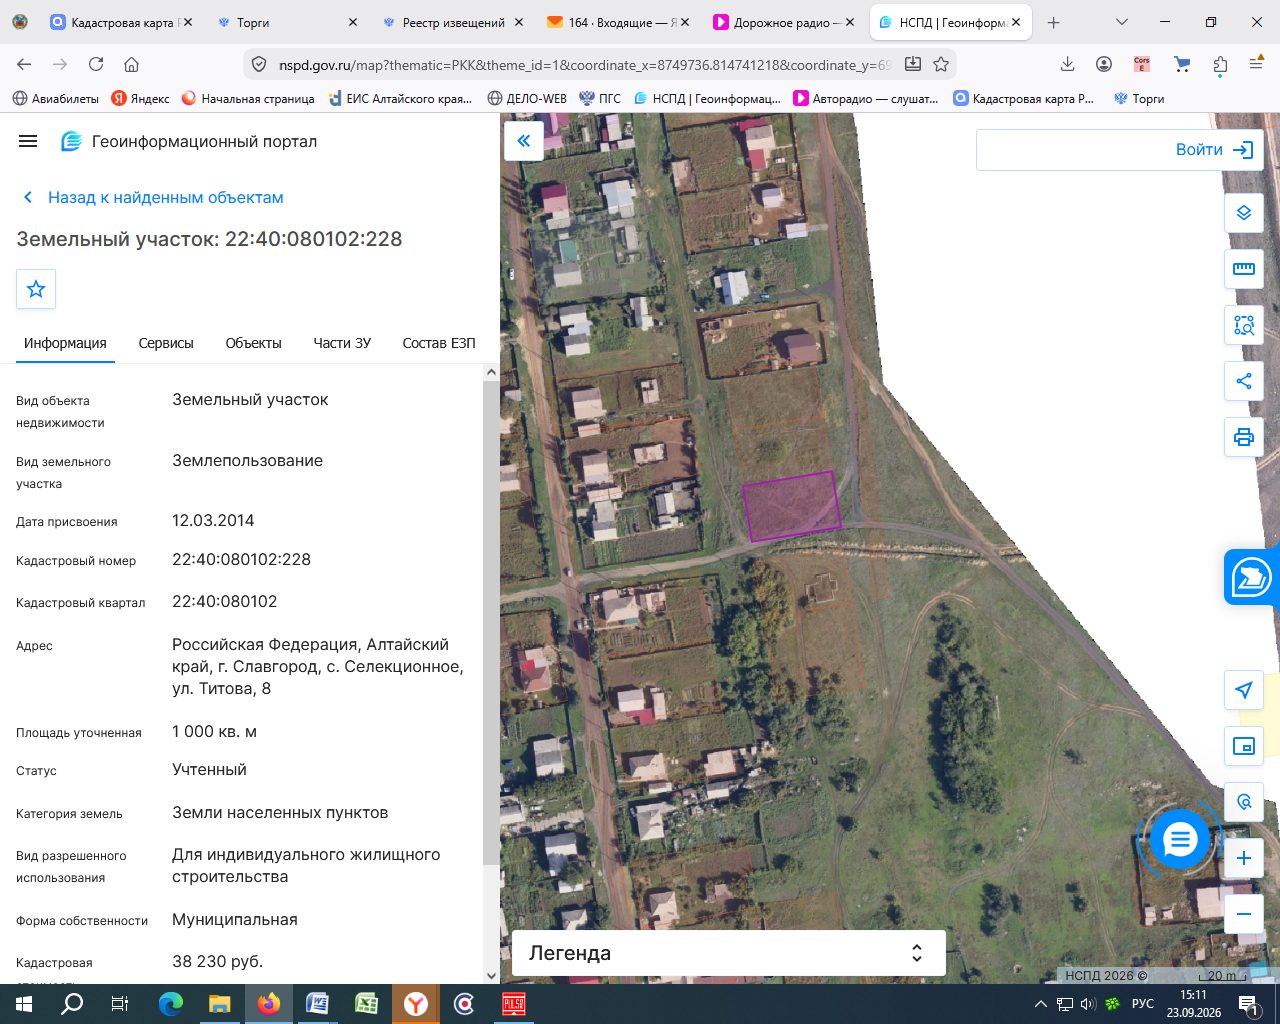Switch to the Объекты tab
This screenshot has width=1280, height=1024.
coord(253,343)
